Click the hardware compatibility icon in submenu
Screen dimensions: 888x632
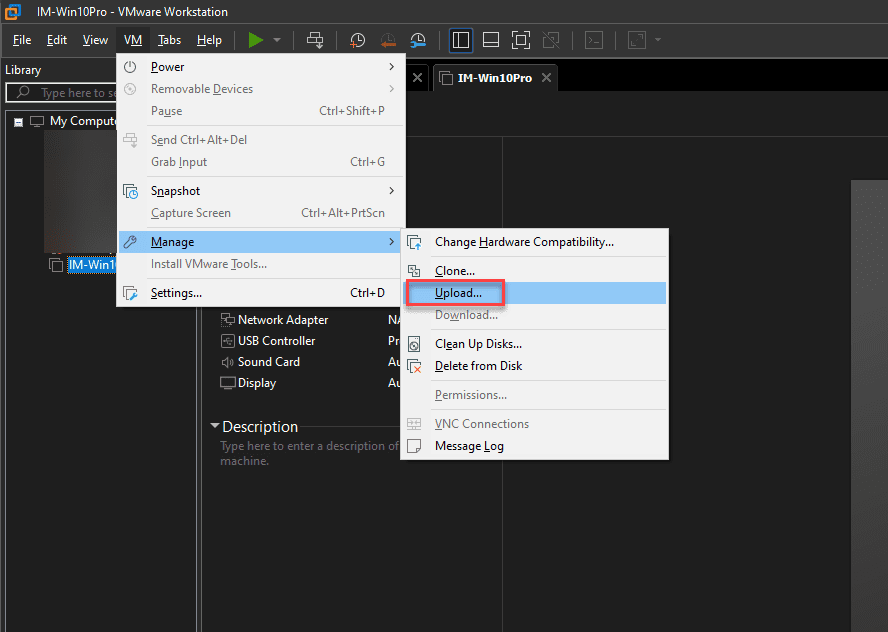click(415, 242)
